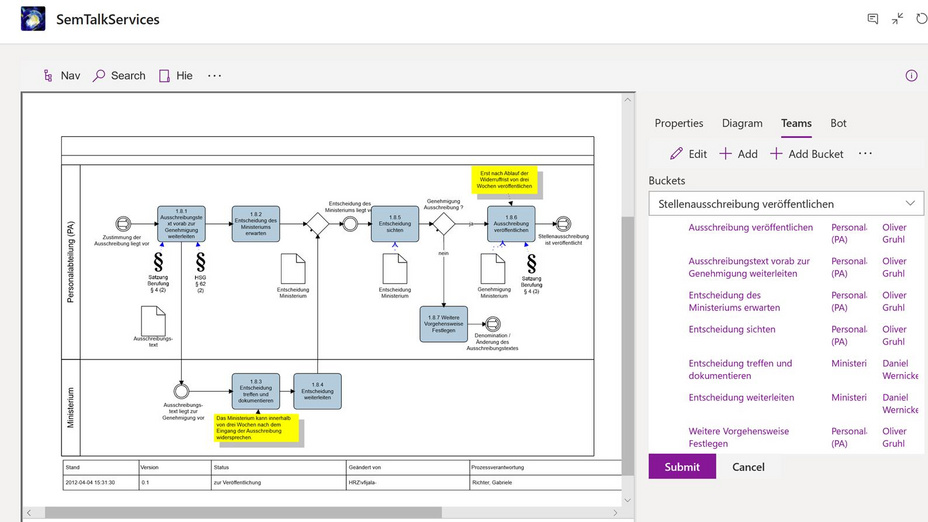Open task Entscheidung des Ministeriums erwarten

click(x=734, y=301)
